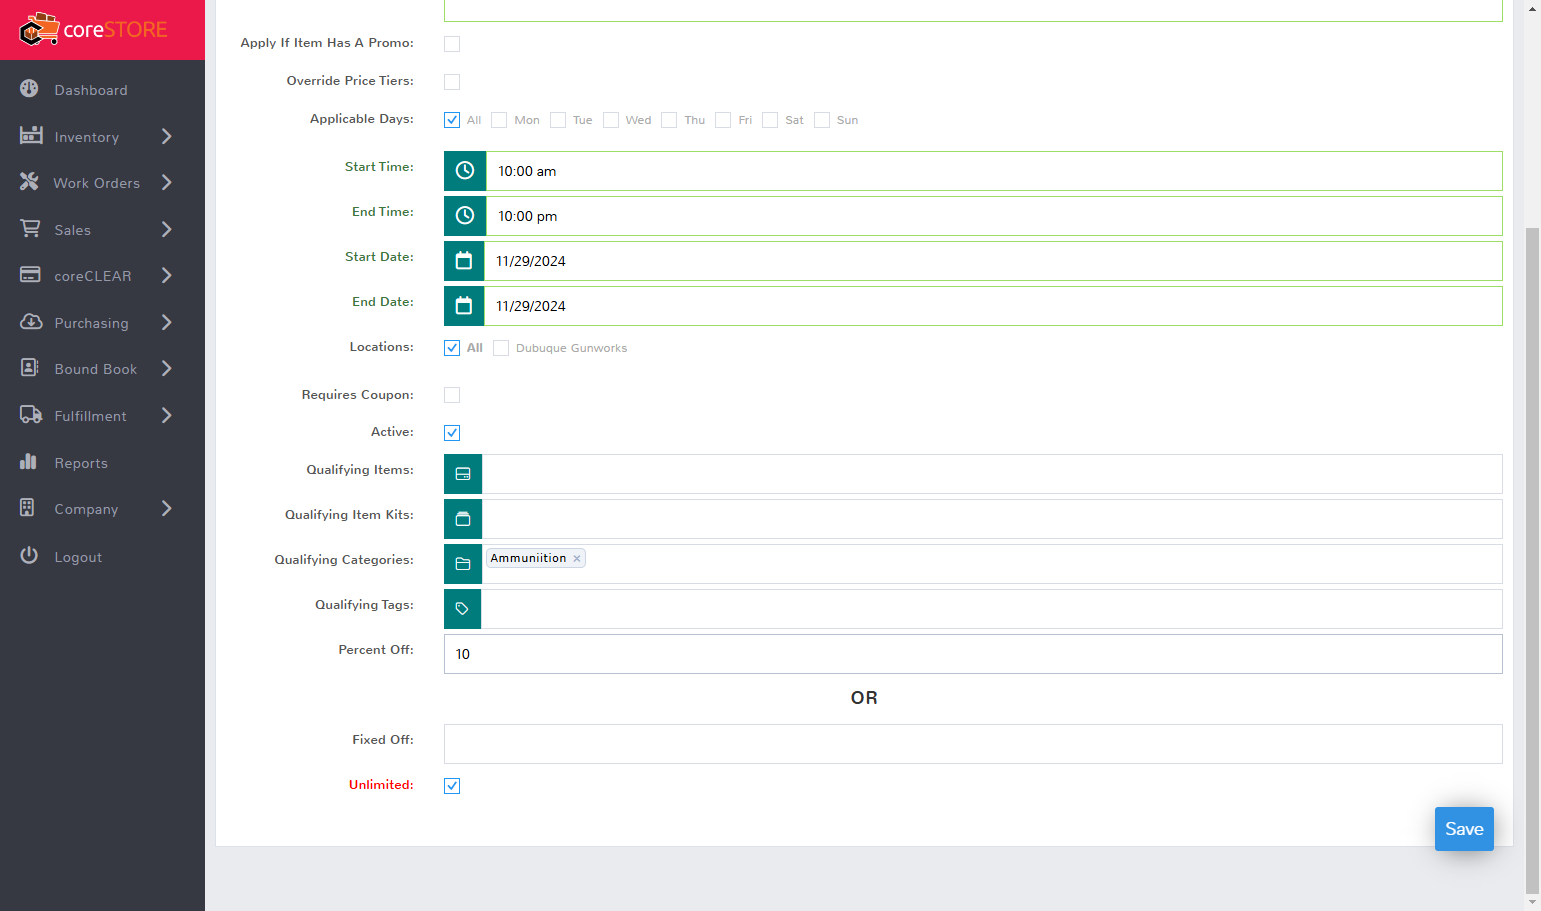Expand the Sales submenu chevron

167,229
